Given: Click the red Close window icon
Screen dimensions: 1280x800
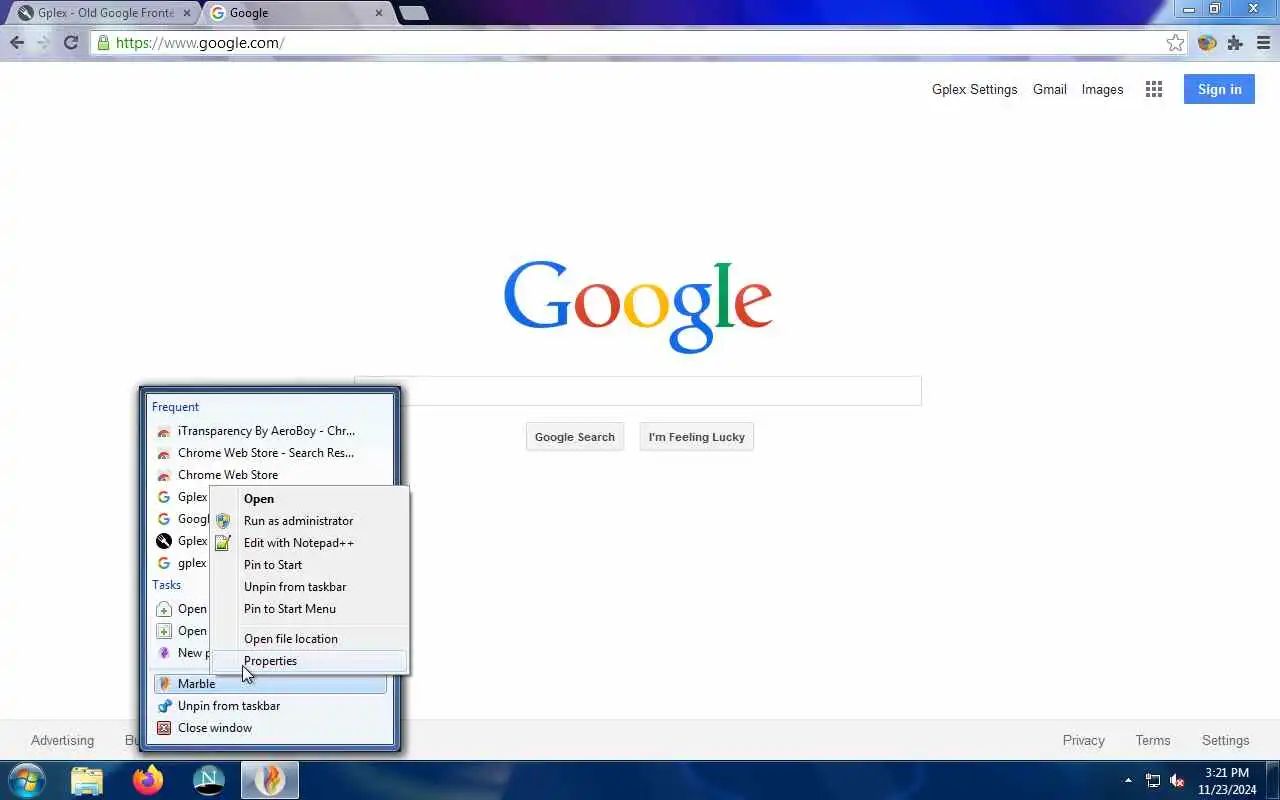Looking at the screenshot, I should 164,728.
